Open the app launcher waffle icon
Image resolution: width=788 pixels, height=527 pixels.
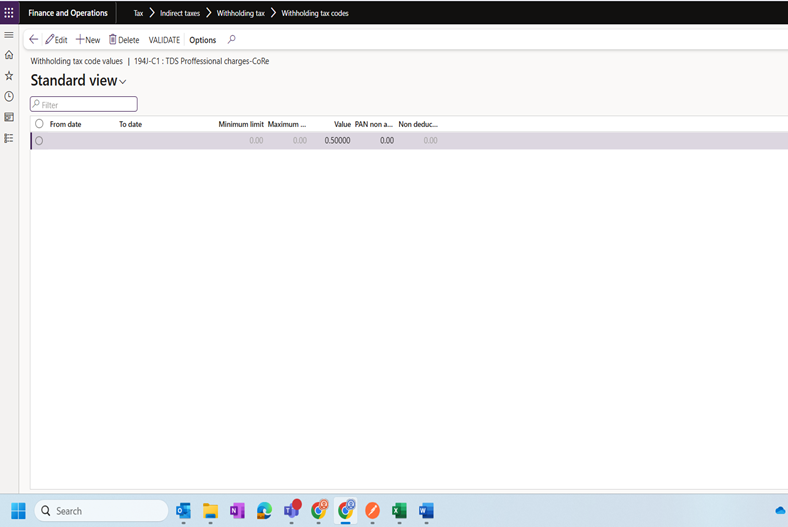click(9, 13)
